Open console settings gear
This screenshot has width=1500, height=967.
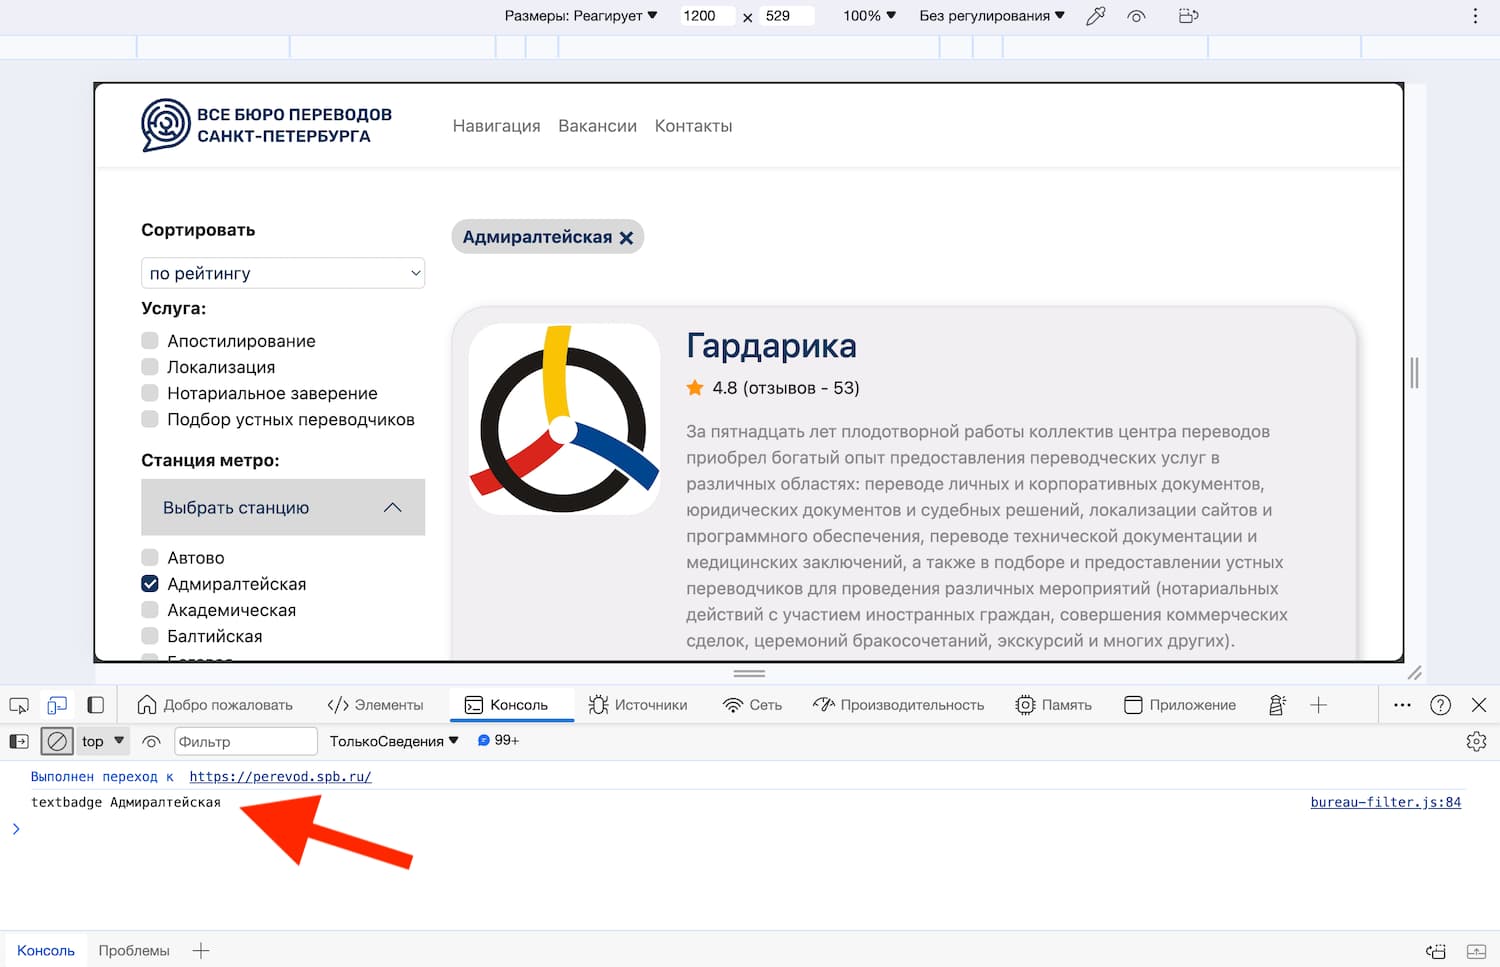[x=1476, y=741]
